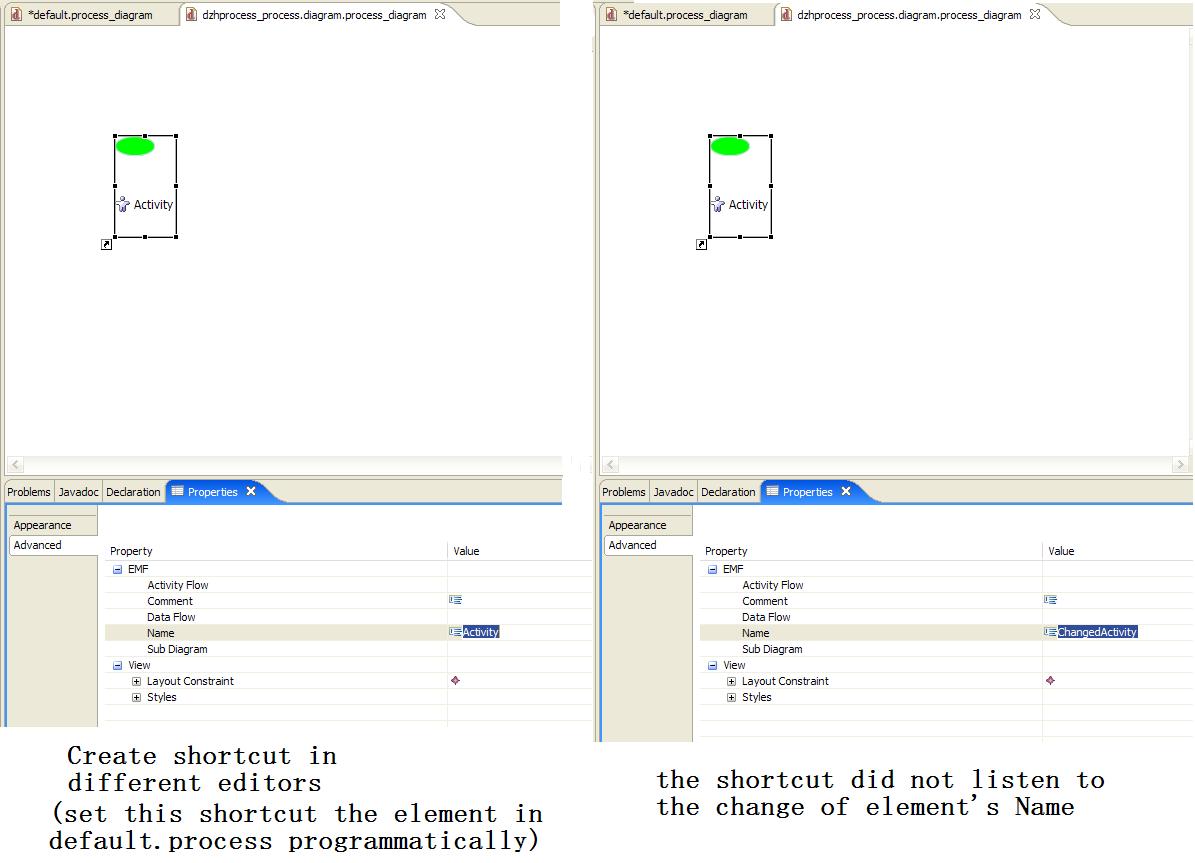Click Property column header in right table
This screenshot has width=1195, height=863.
pos(871,550)
